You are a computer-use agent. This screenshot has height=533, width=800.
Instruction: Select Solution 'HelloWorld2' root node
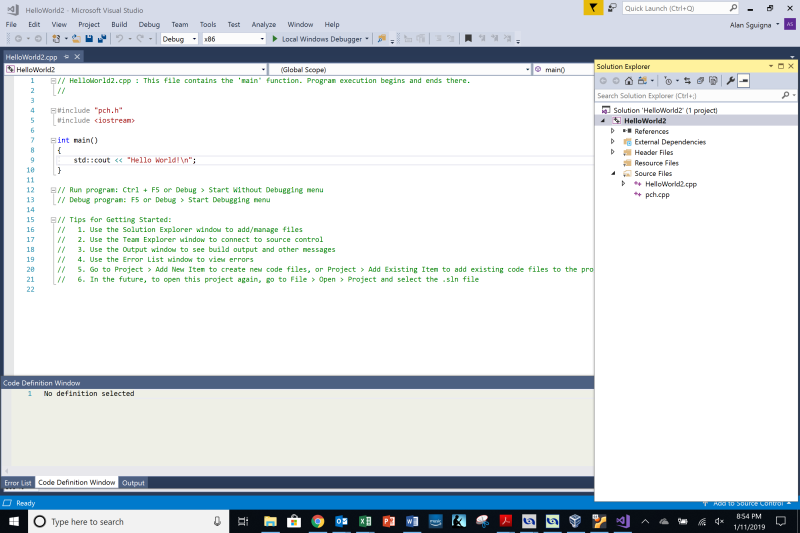click(665, 110)
